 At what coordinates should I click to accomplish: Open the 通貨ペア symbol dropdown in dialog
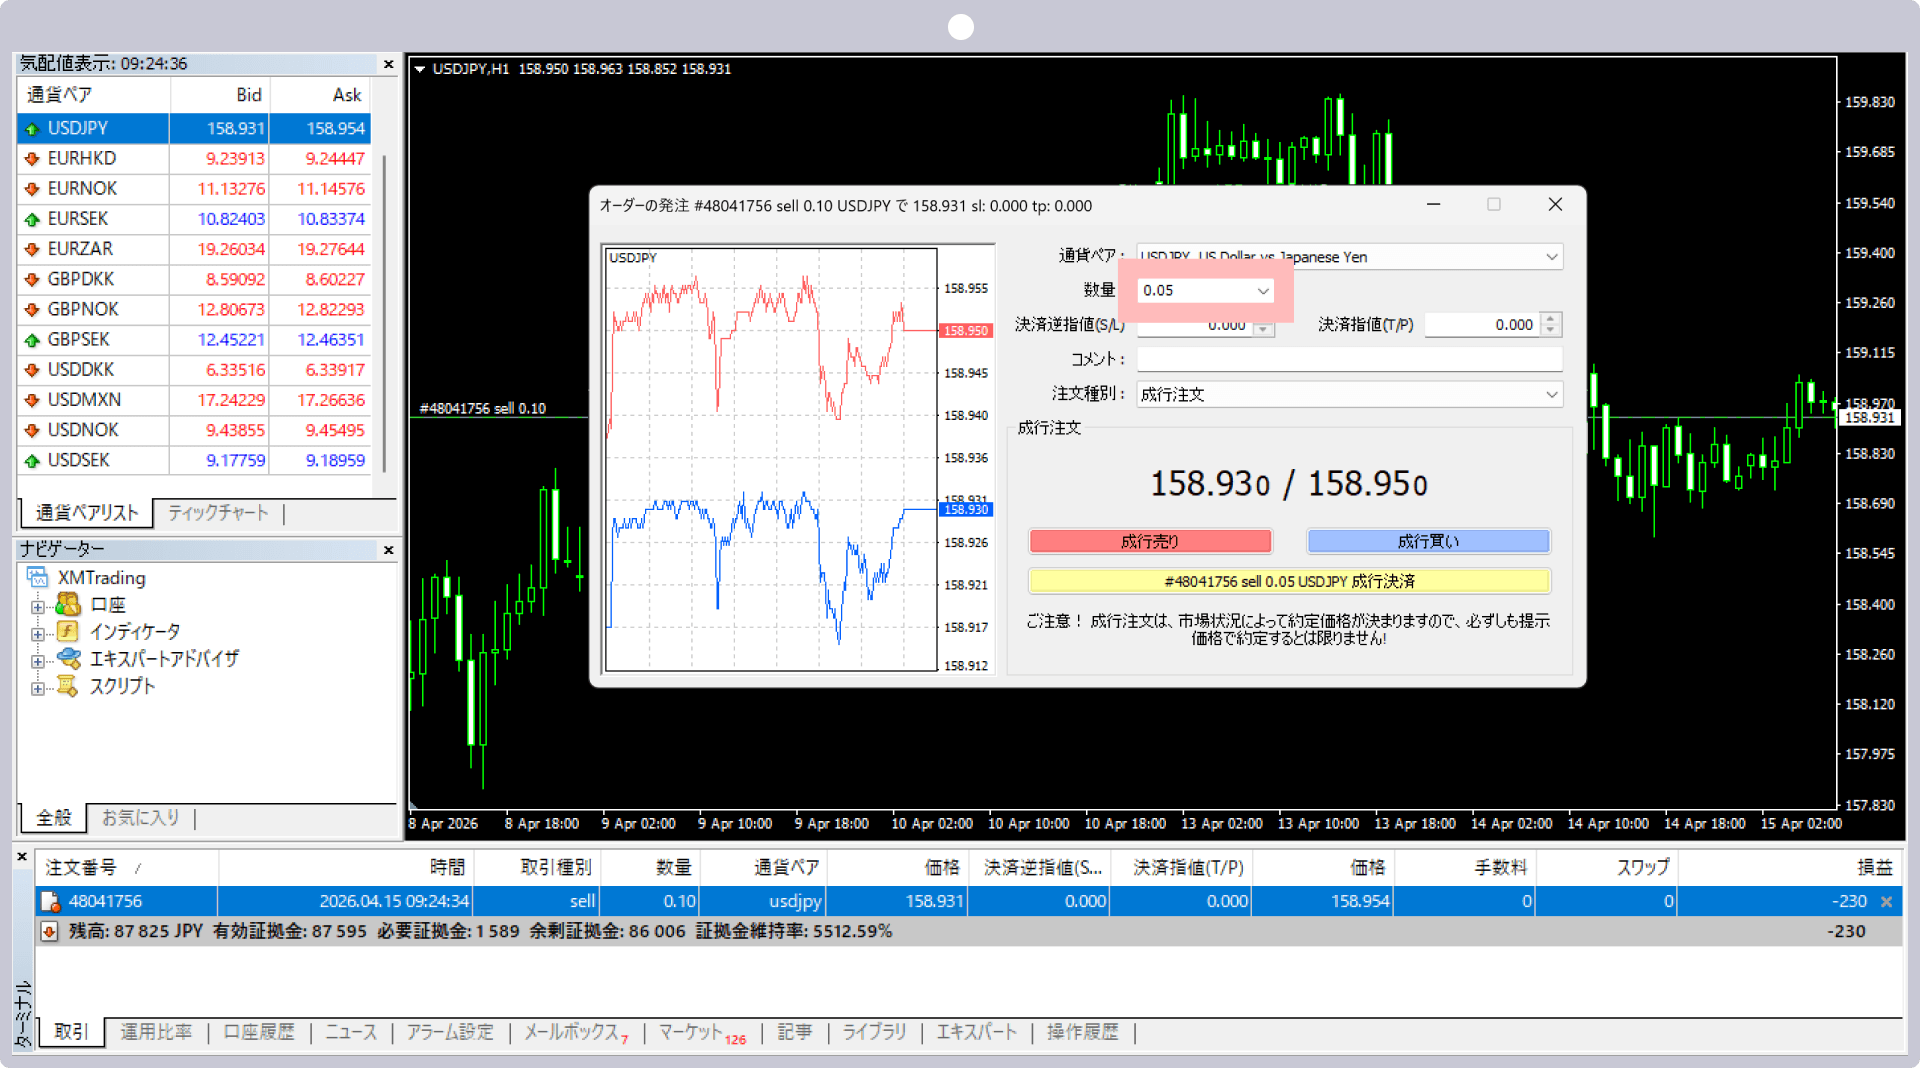(1551, 257)
